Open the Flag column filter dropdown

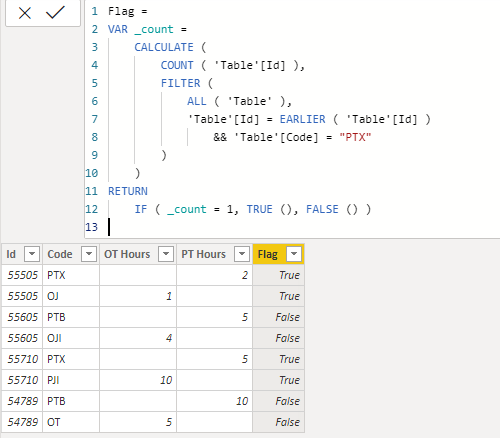click(294, 254)
